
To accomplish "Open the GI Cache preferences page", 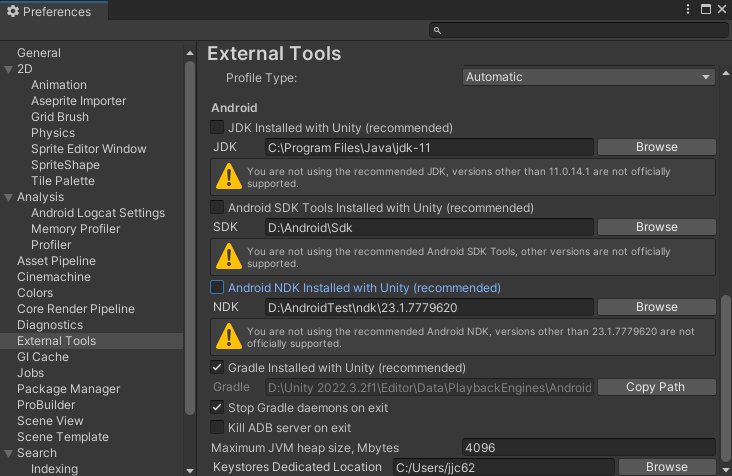I will tap(43, 357).
